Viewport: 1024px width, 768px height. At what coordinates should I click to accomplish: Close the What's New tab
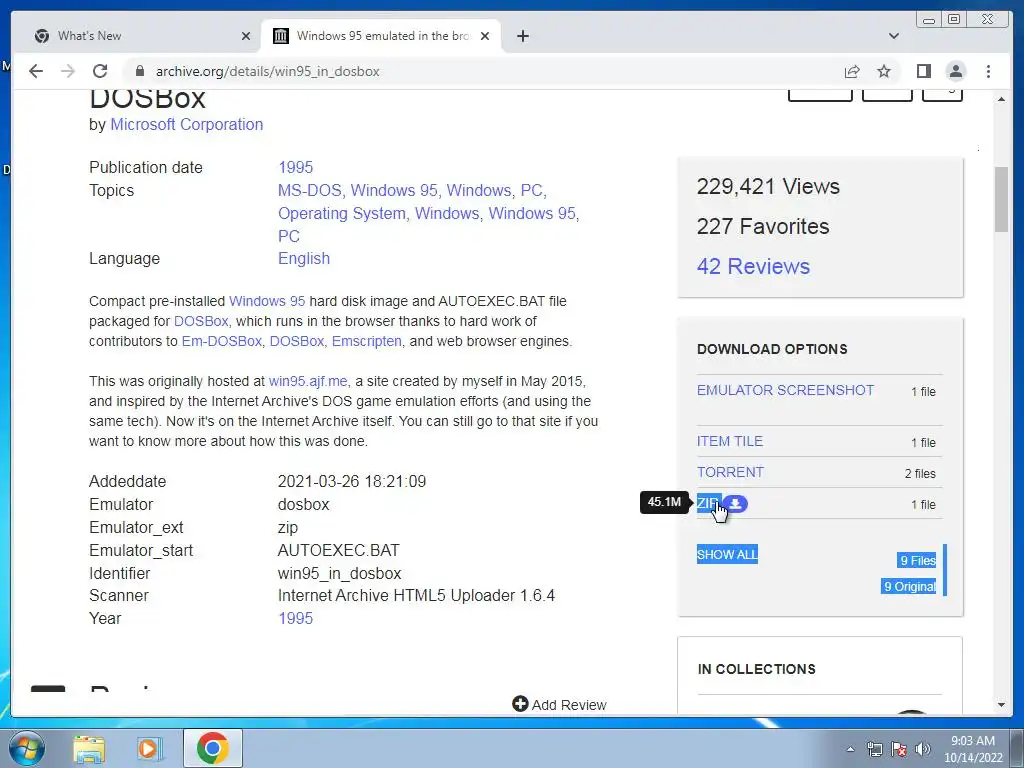[246, 36]
